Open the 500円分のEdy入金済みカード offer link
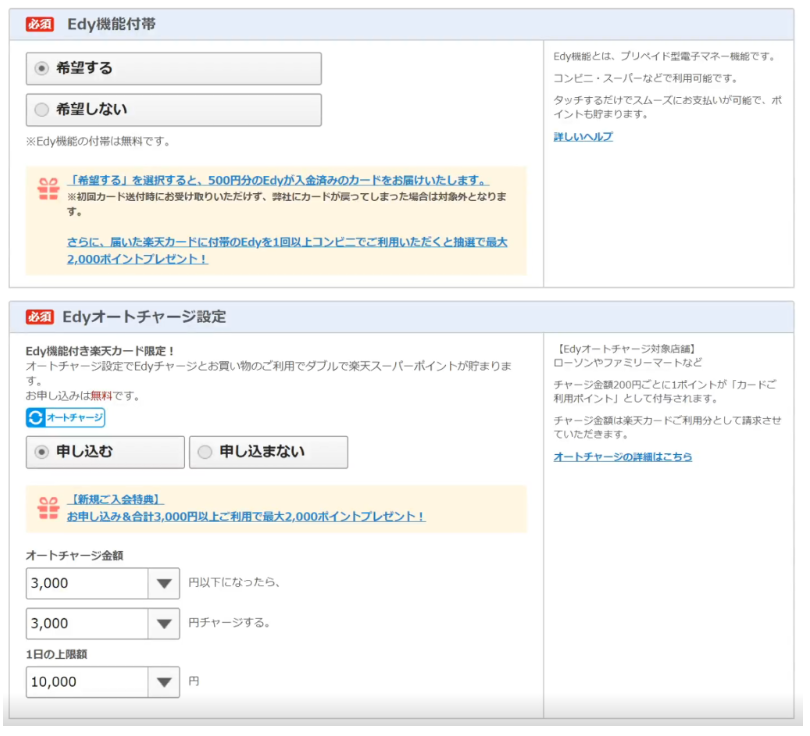This screenshot has width=810, height=736. click(278, 180)
